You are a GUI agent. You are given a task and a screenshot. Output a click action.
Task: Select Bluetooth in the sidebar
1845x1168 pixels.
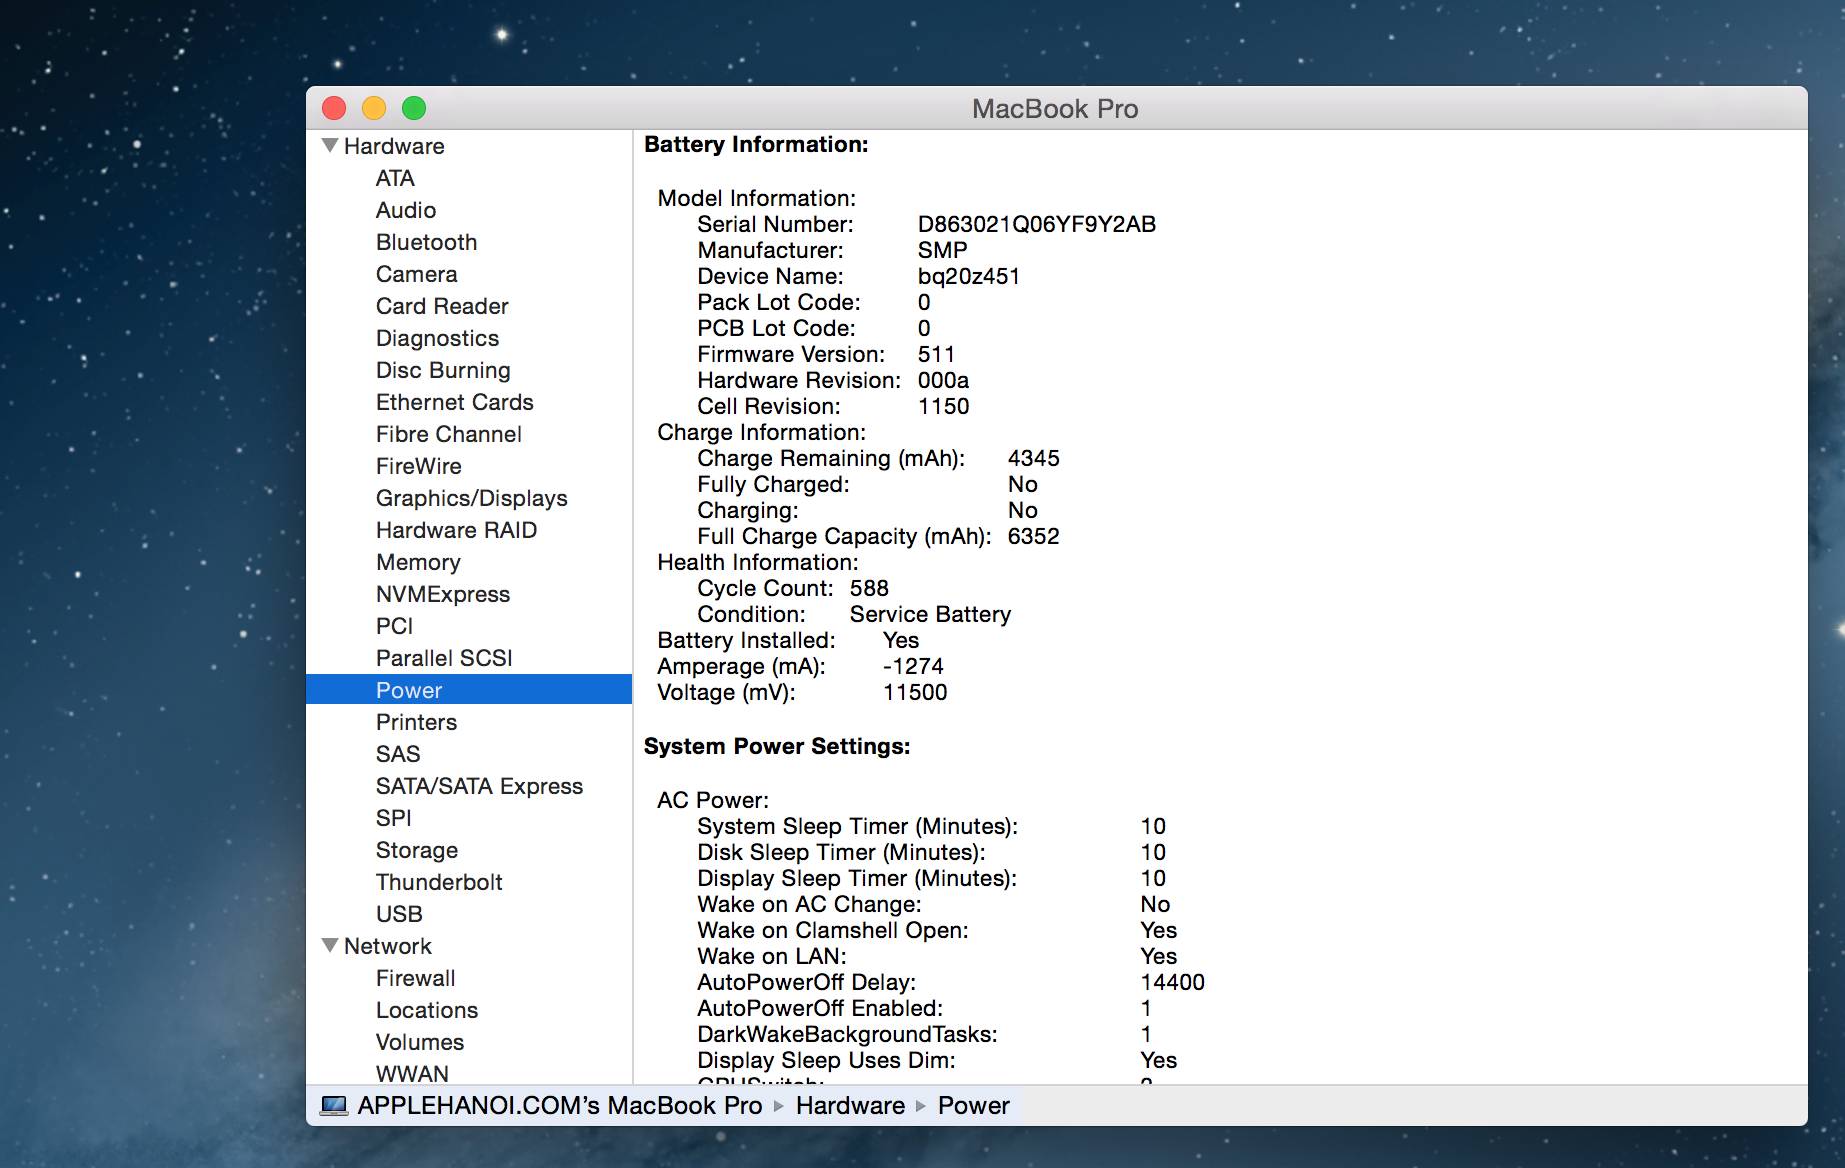coord(426,242)
